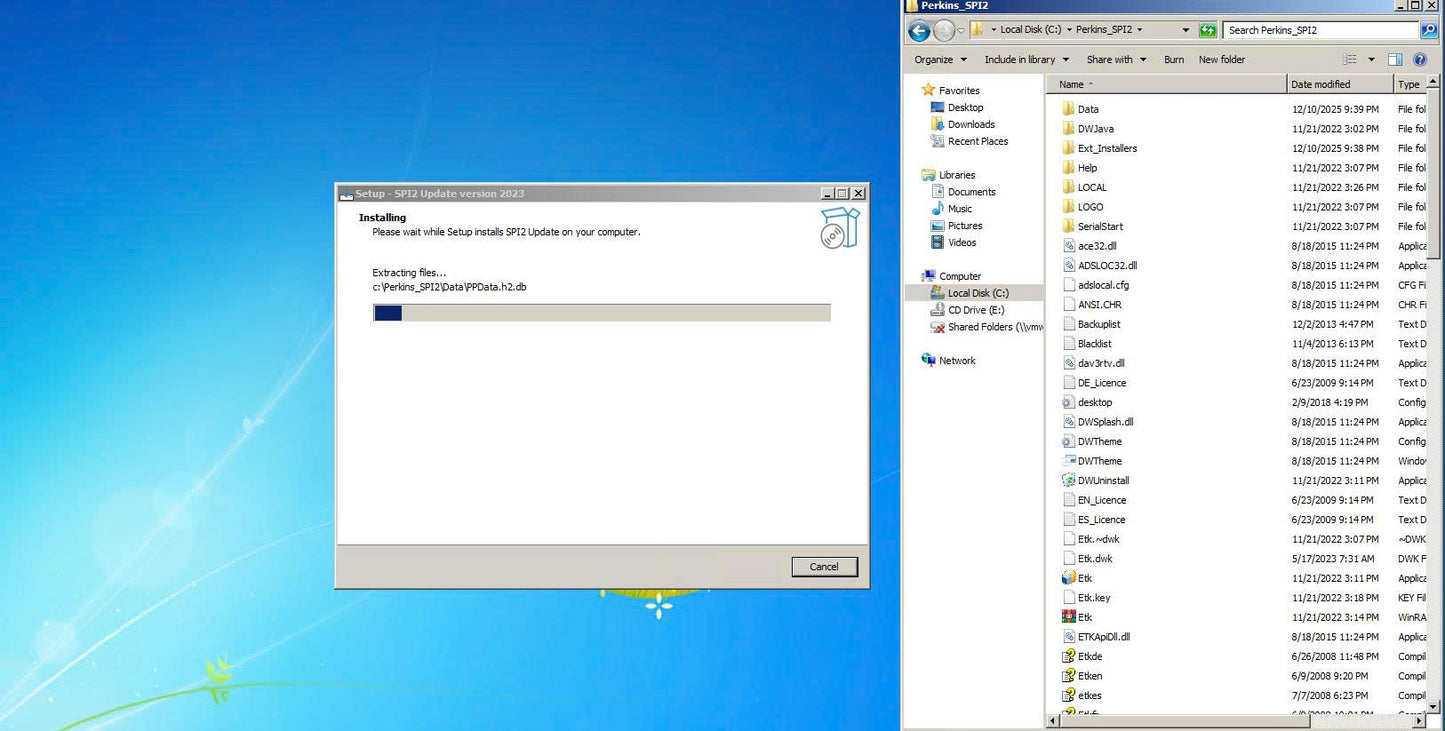1445x731 pixels.
Task: Cancel the SPI2 Update installation
Action: (x=824, y=567)
